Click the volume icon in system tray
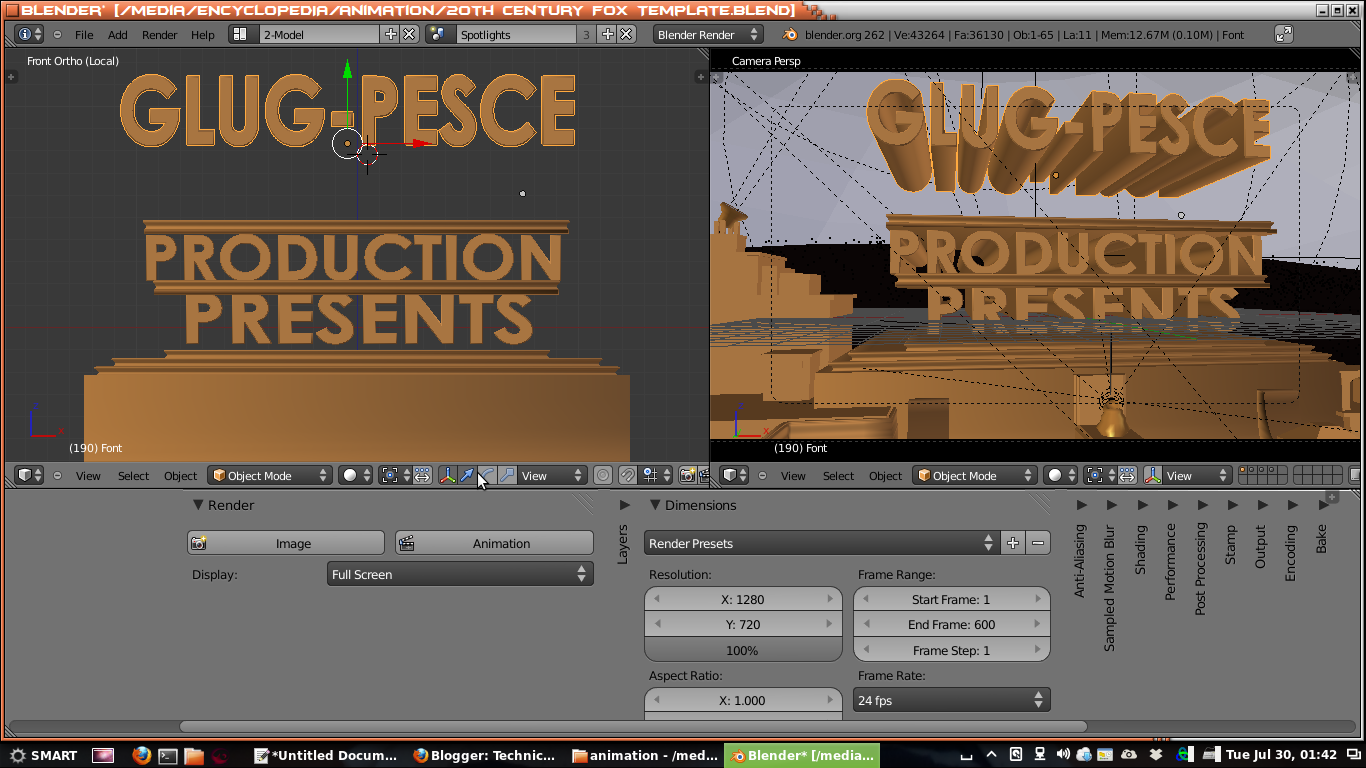 coord(1062,755)
